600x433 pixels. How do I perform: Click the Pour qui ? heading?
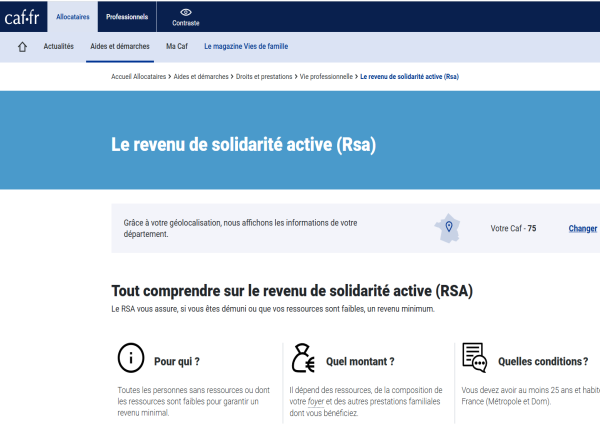(x=177, y=361)
